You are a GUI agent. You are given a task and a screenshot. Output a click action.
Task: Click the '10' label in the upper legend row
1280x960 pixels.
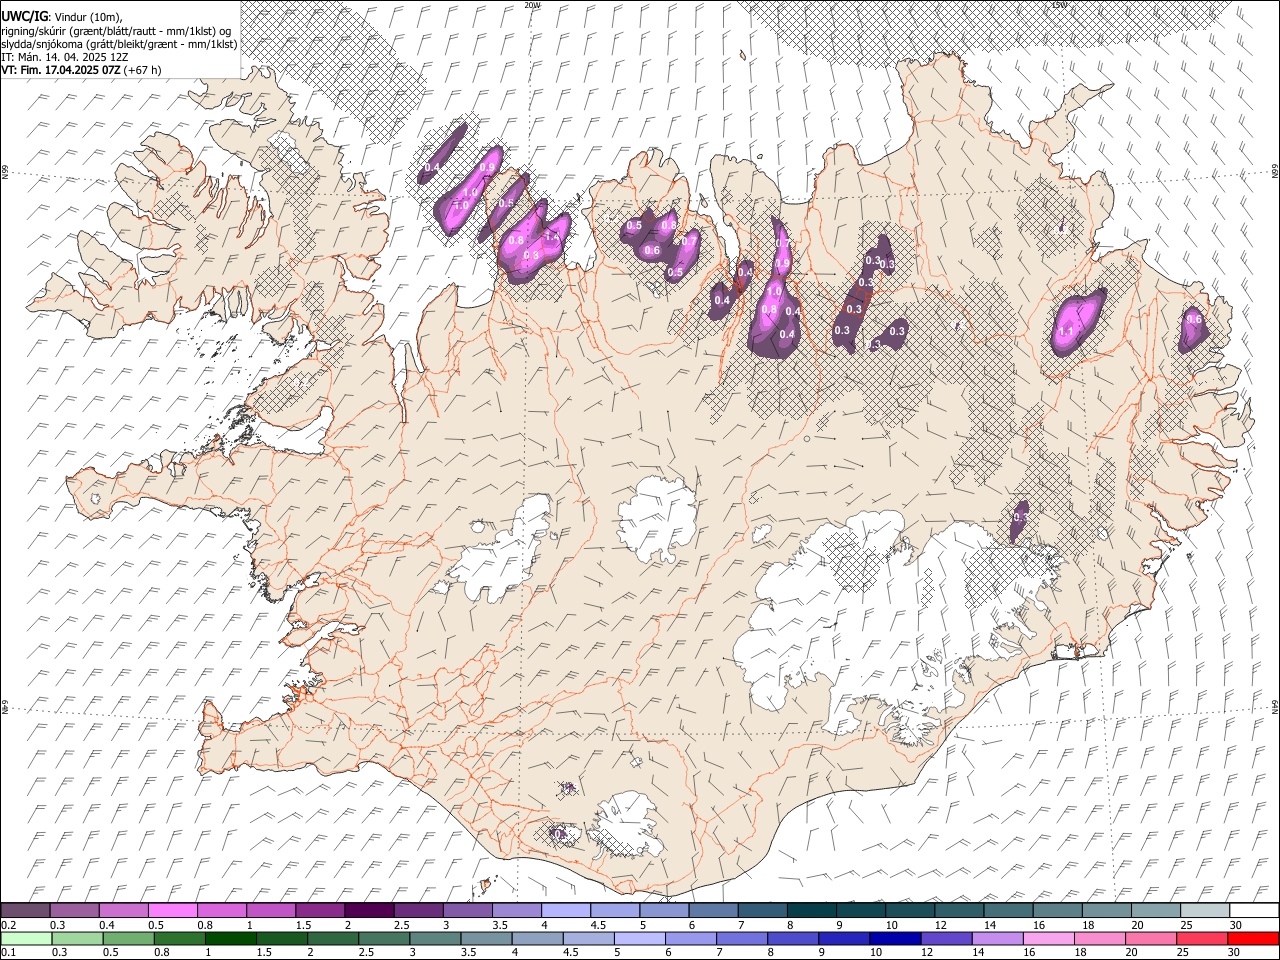(x=891, y=925)
